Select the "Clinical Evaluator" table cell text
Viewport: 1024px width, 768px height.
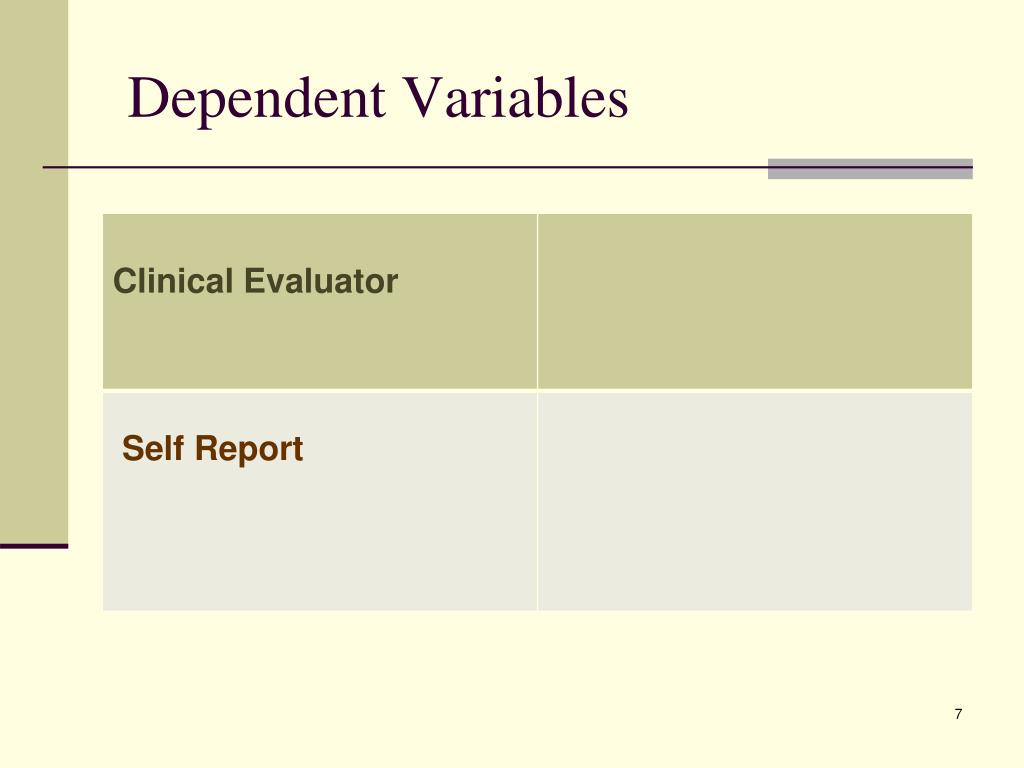click(x=255, y=281)
